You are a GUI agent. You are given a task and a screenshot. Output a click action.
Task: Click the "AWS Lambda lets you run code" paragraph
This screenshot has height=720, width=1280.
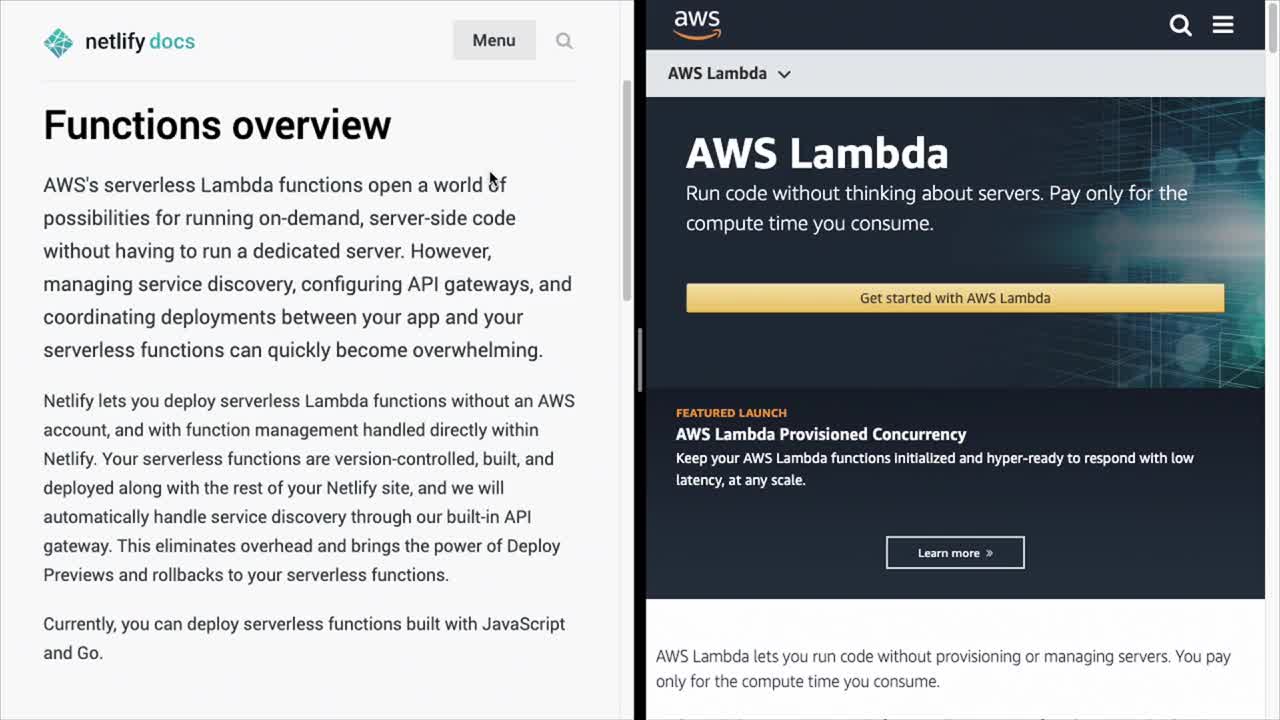pyautogui.click(x=943, y=669)
